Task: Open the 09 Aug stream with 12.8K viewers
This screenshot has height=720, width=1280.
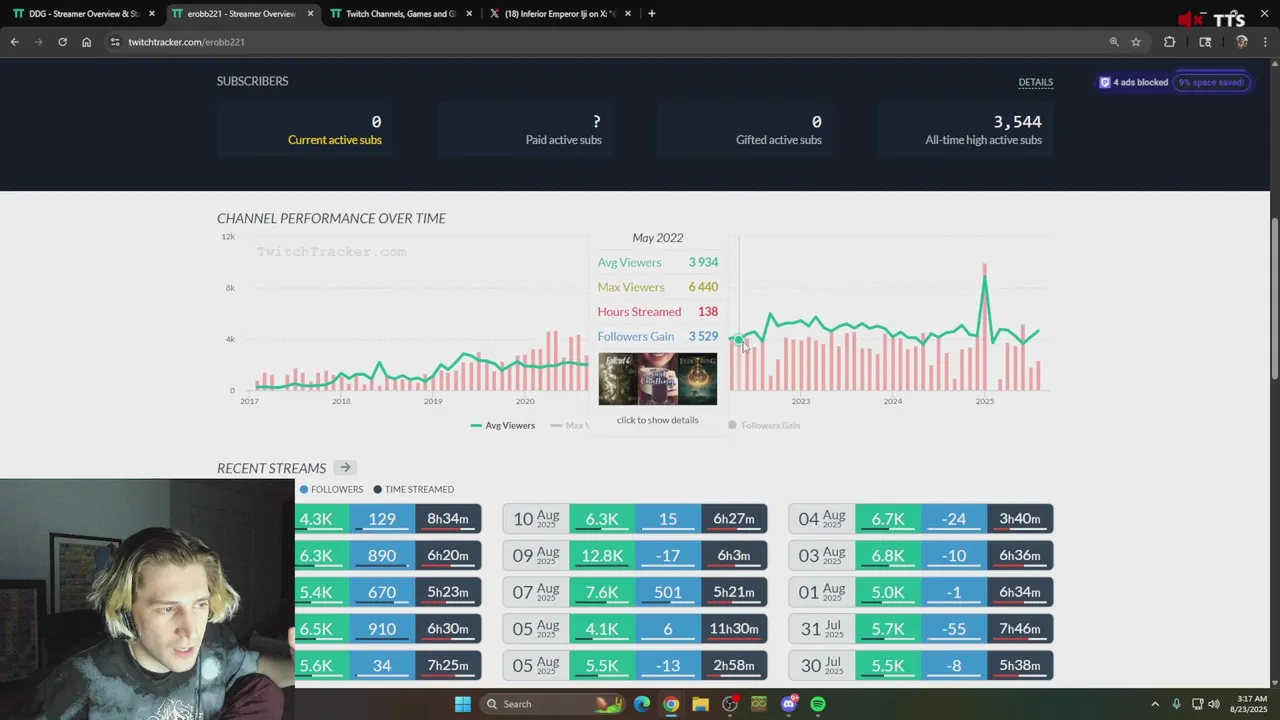Action: pyautogui.click(x=635, y=555)
